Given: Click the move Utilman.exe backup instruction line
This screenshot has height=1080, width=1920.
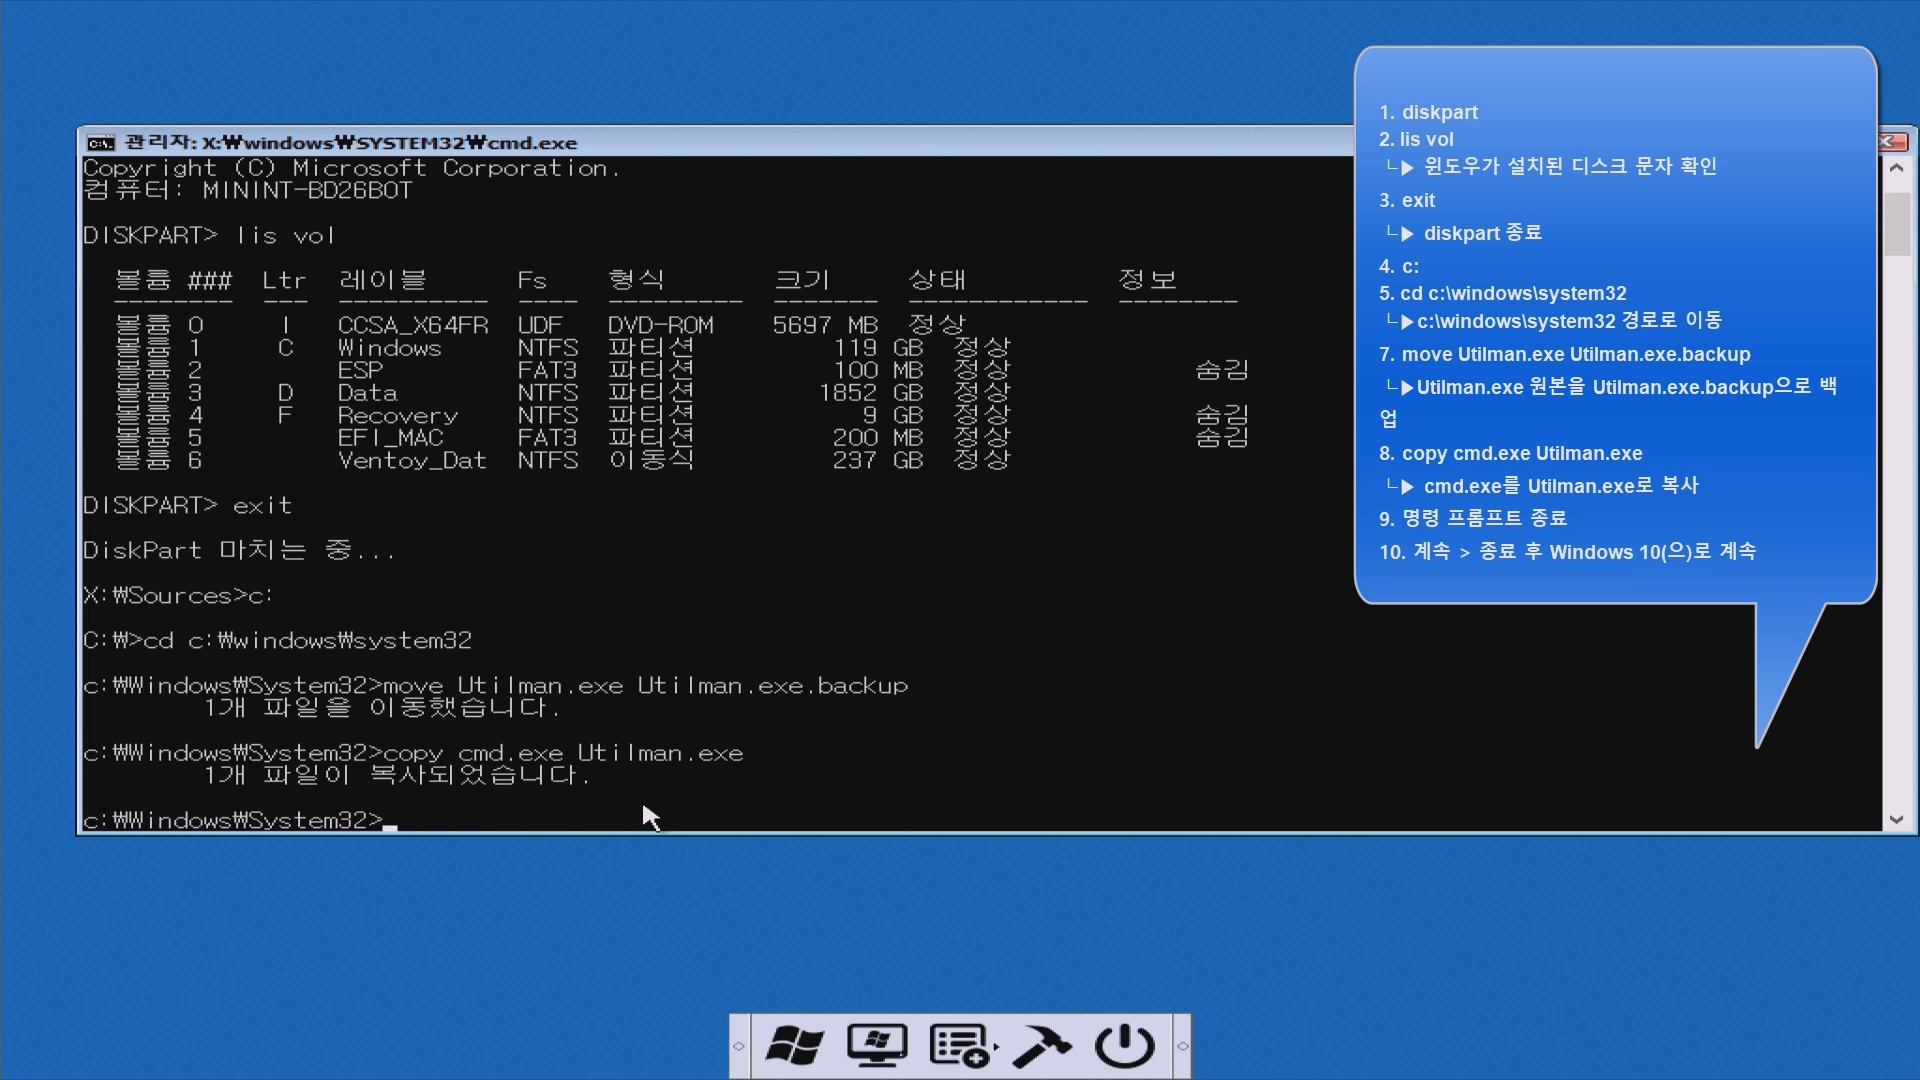Looking at the screenshot, I should click(x=1565, y=355).
